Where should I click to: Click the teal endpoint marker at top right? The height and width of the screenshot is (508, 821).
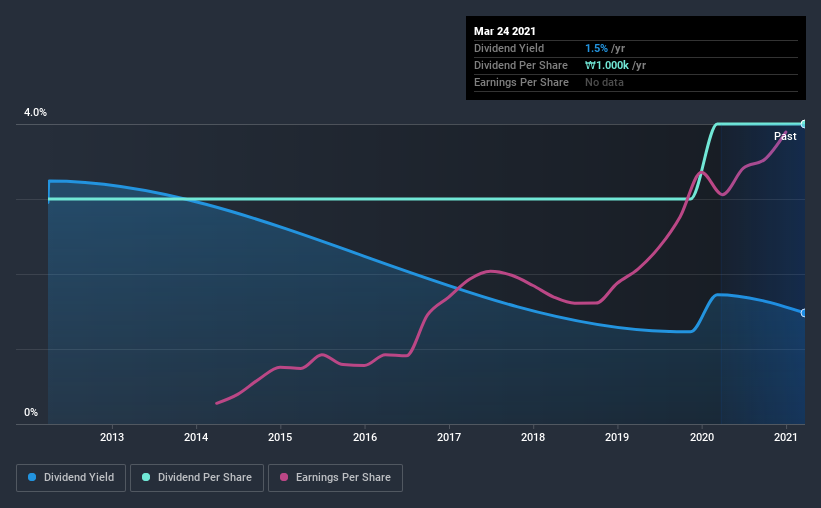pyautogui.click(x=803, y=124)
